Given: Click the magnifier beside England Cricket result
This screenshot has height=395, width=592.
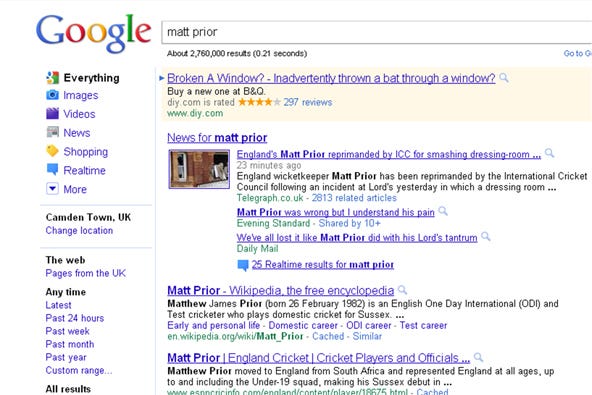Looking at the screenshot, I should [478, 357].
